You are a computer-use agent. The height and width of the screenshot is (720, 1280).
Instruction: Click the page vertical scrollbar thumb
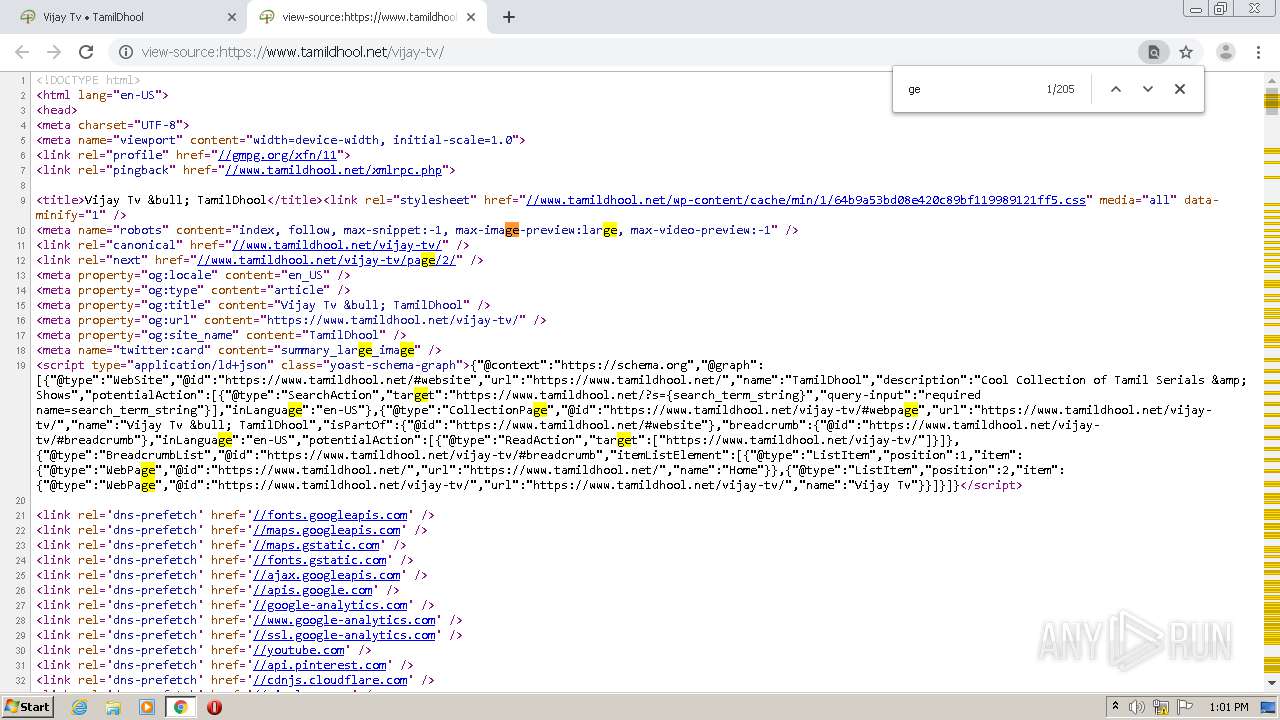coord(1272,101)
